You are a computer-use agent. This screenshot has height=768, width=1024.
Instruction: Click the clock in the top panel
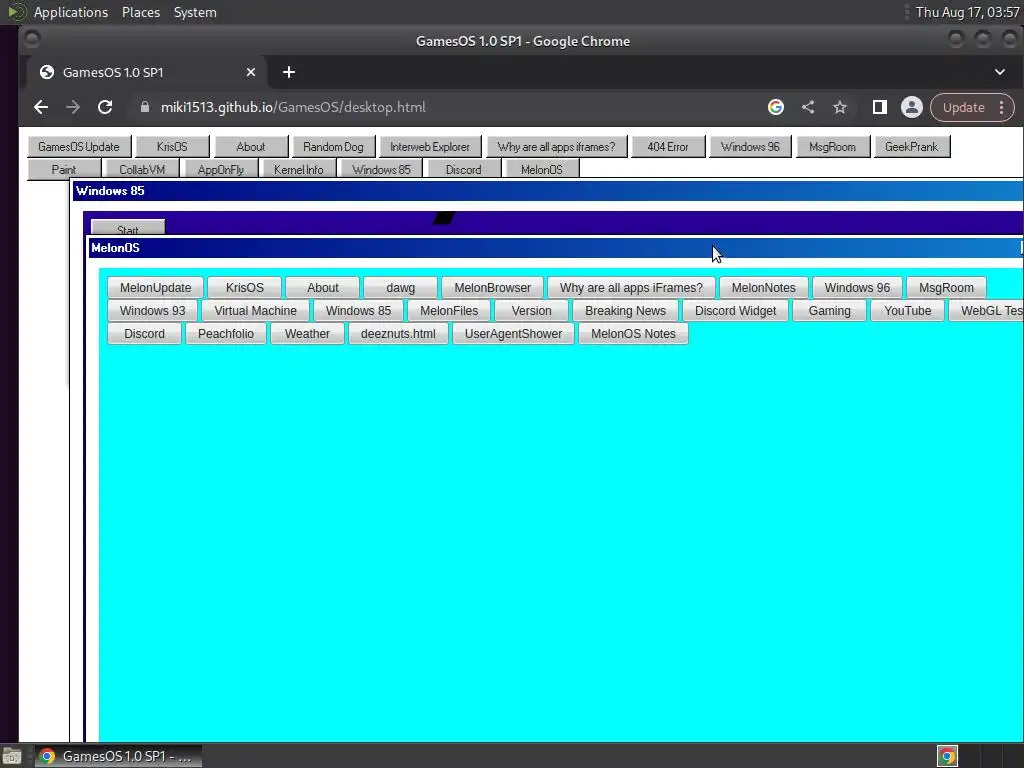coord(967,12)
